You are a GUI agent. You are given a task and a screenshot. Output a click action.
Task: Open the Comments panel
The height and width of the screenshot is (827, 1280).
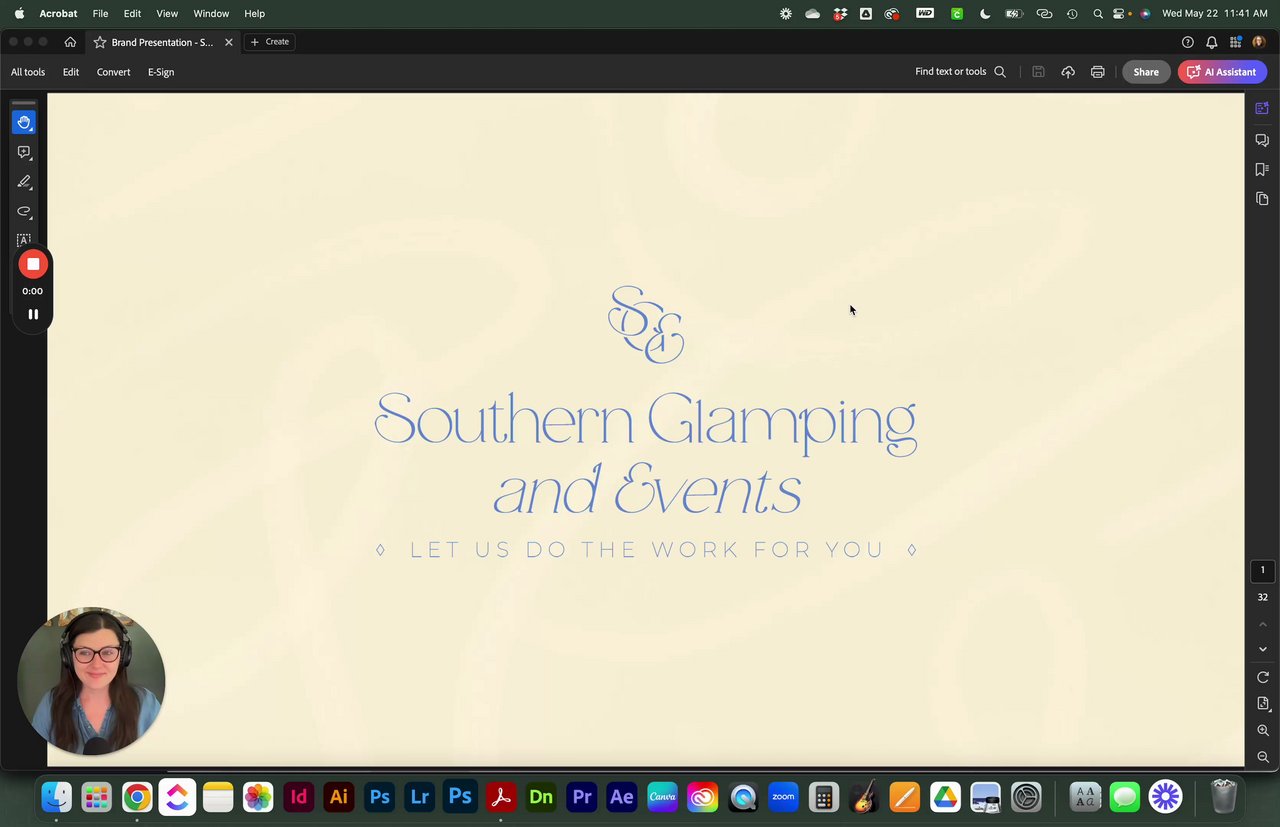[1262, 140]
